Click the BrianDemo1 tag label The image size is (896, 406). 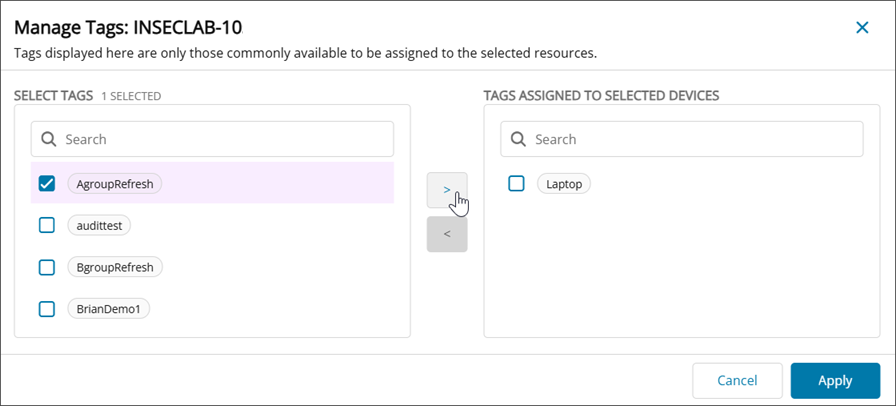coord(108,309)
